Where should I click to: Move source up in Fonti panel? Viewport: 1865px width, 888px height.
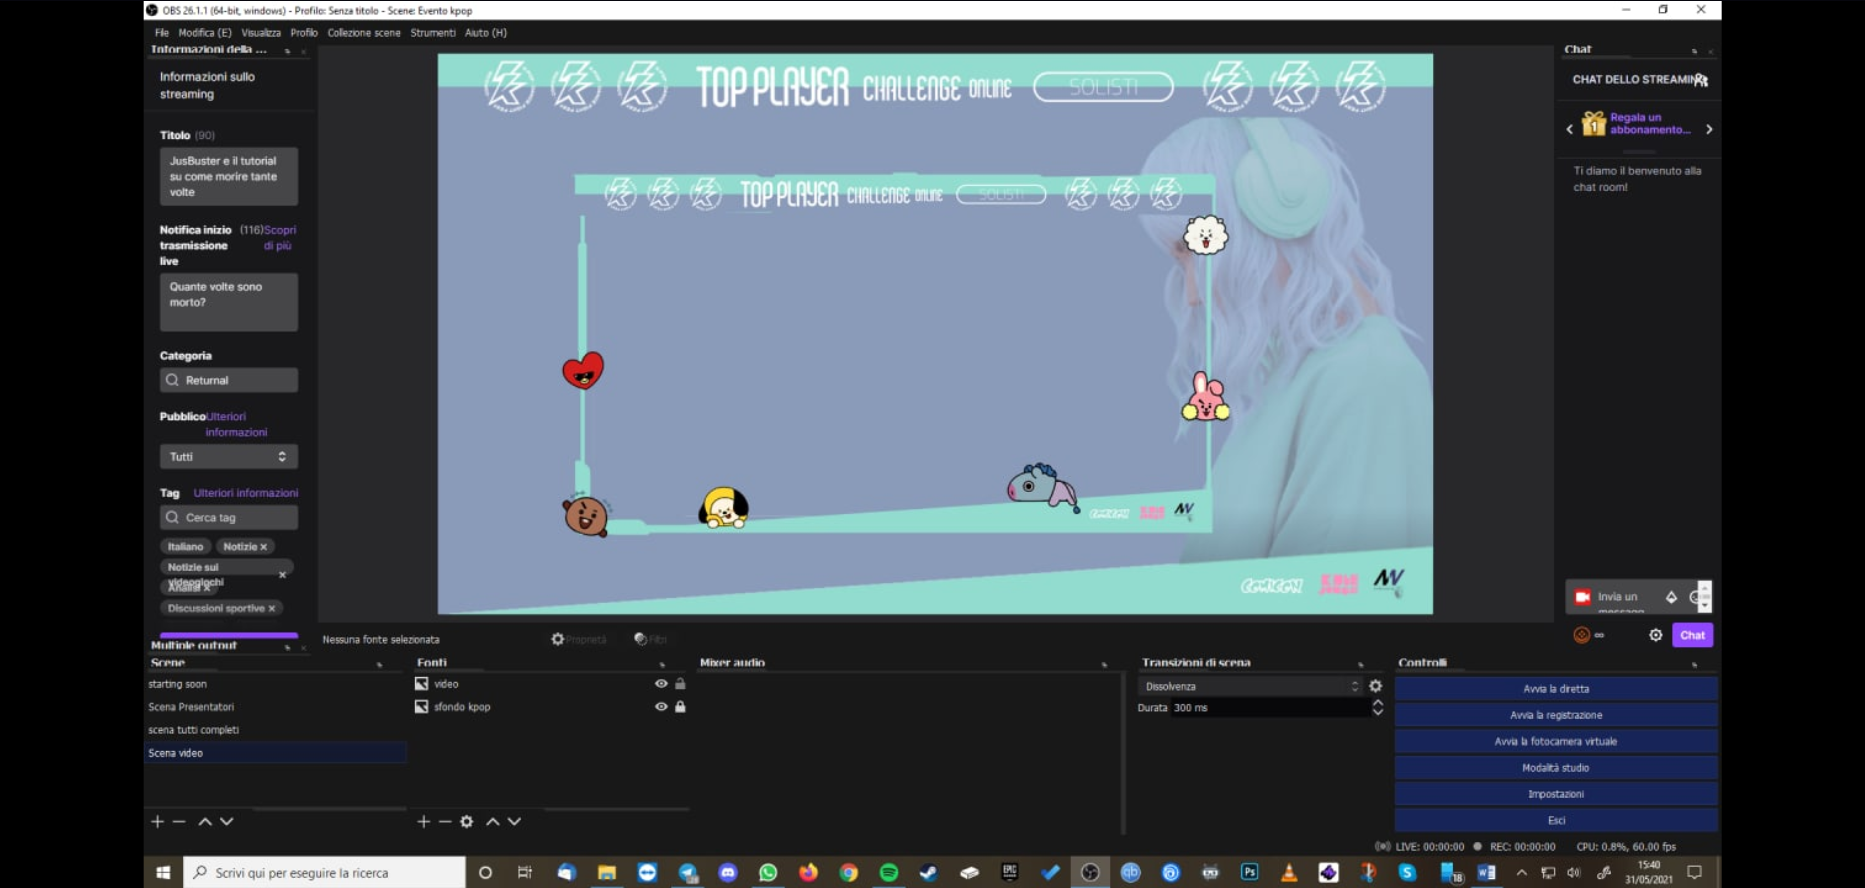(x=493, y=821)
